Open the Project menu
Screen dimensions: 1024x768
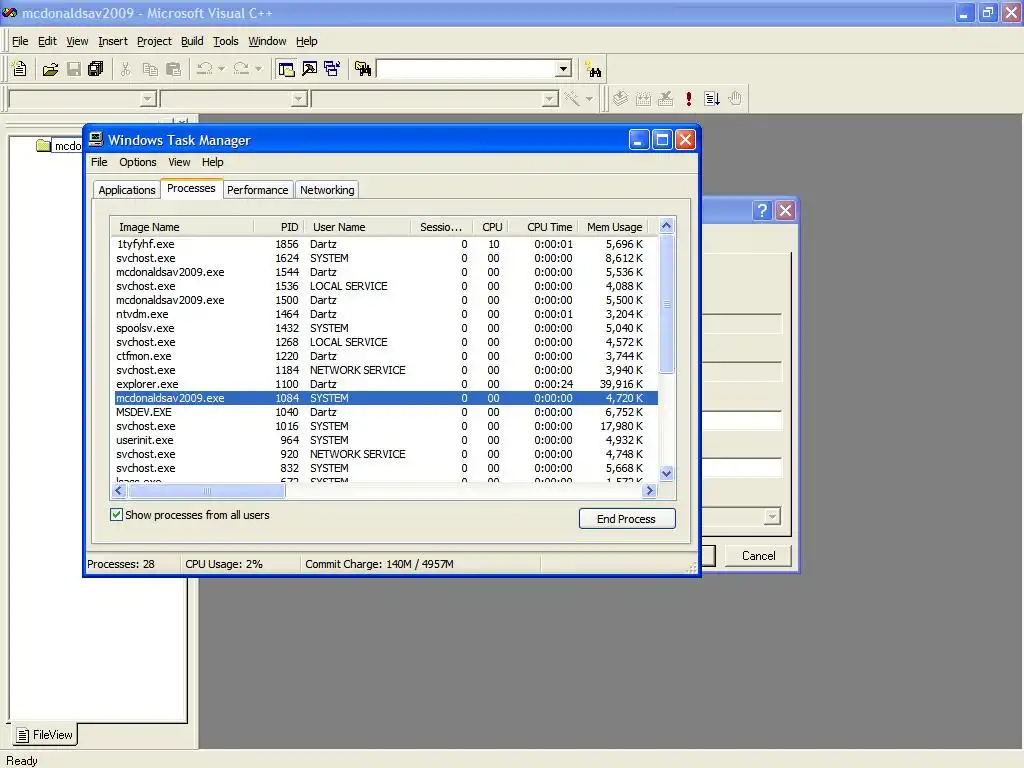tap(154, 41)
